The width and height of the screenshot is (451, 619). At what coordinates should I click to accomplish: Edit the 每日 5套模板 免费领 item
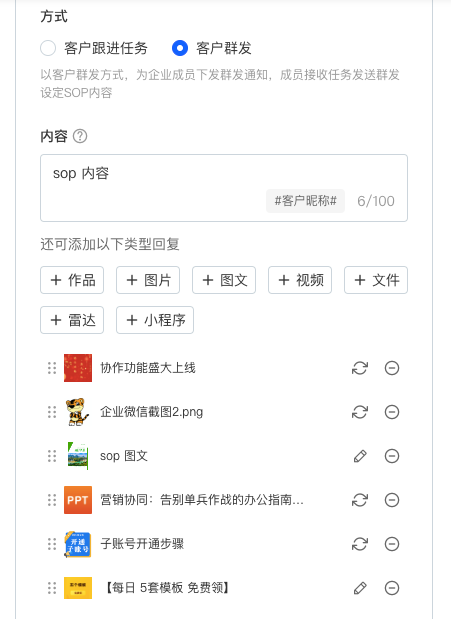click(x=360, y=588)
